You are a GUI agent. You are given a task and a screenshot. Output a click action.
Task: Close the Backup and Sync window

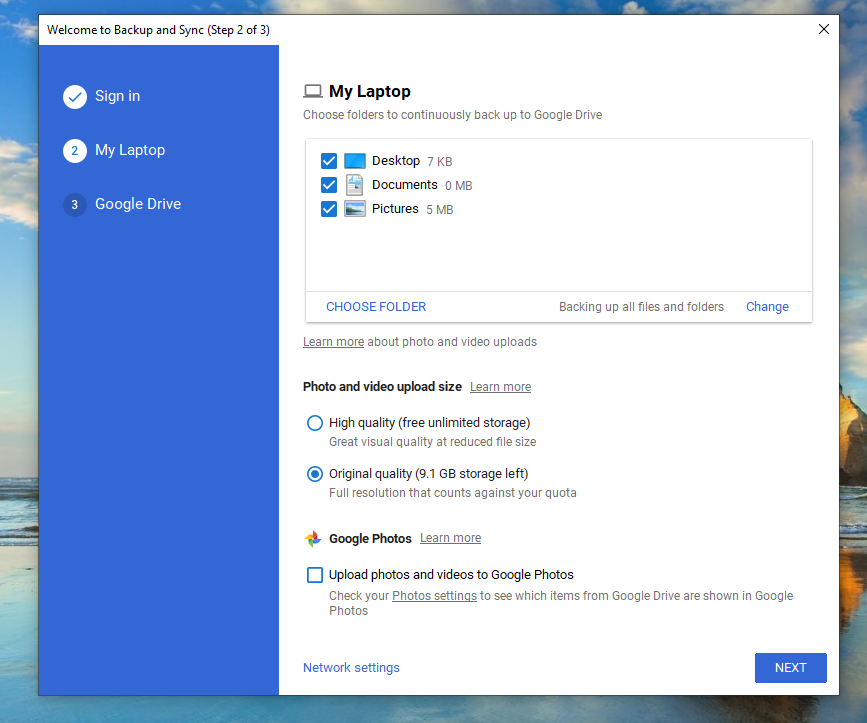824,29
